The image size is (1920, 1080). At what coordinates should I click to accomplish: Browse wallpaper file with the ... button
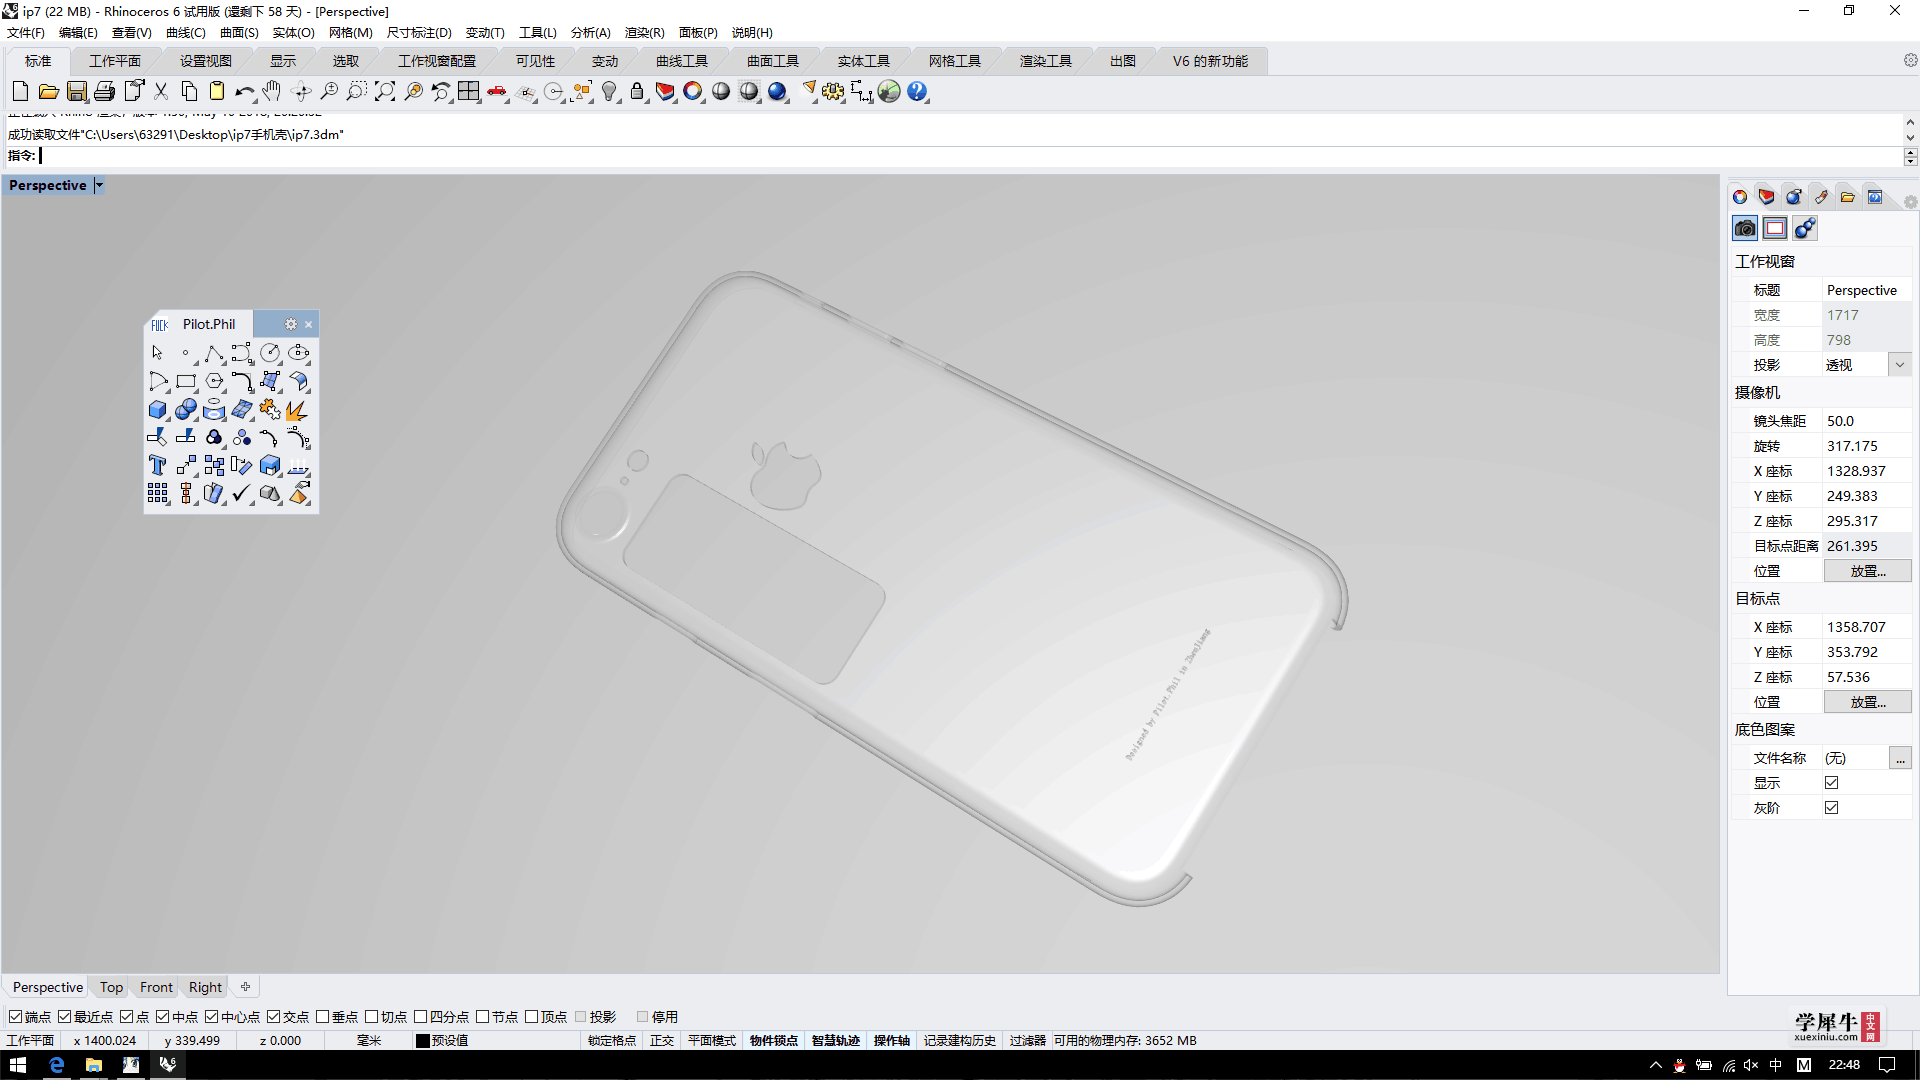pos(1900,758)
